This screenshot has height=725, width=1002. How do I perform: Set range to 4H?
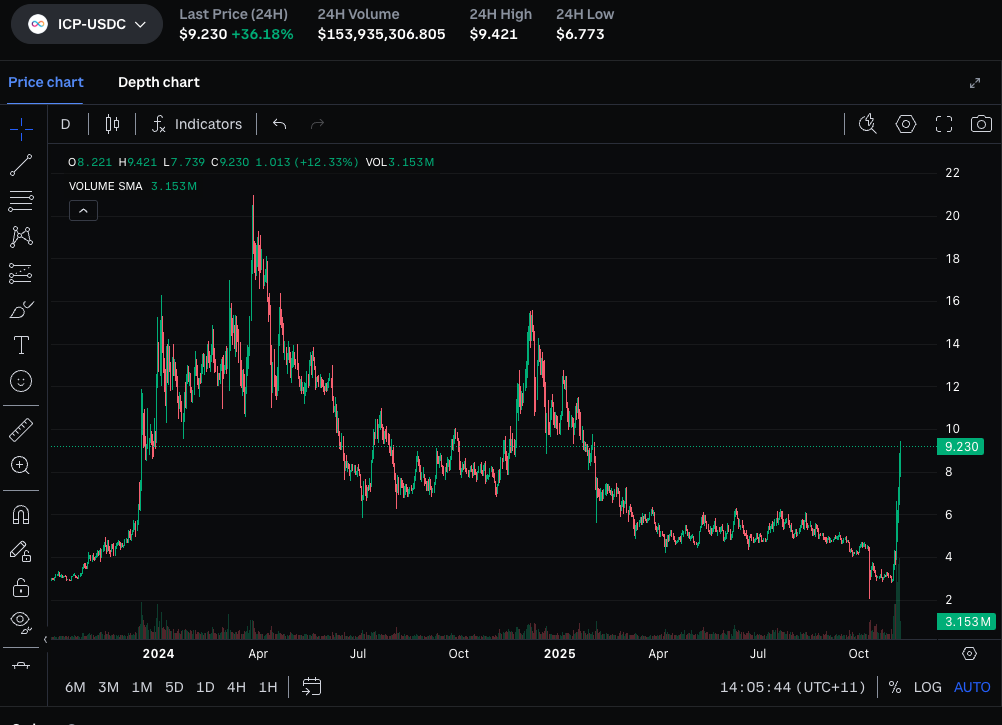(236, 687)
